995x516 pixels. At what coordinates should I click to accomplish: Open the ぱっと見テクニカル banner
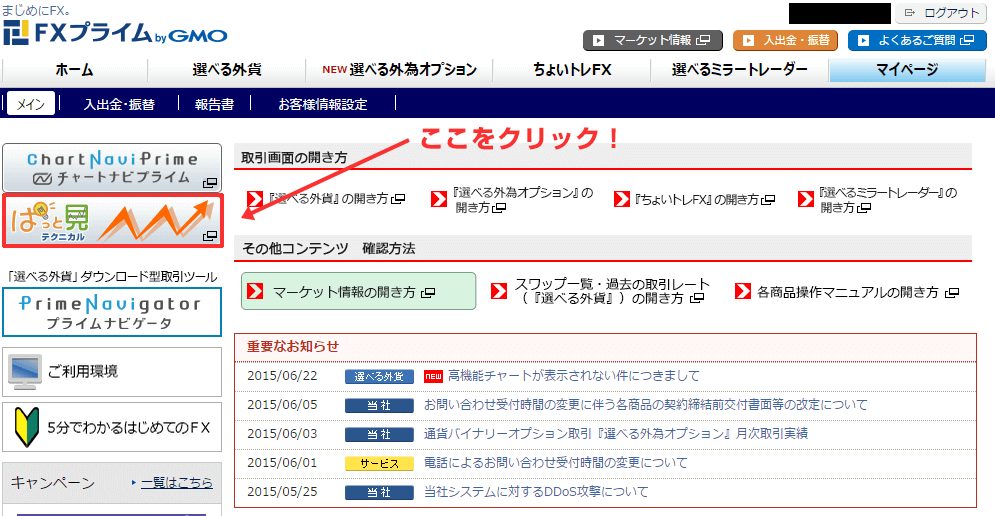point(113,221)
